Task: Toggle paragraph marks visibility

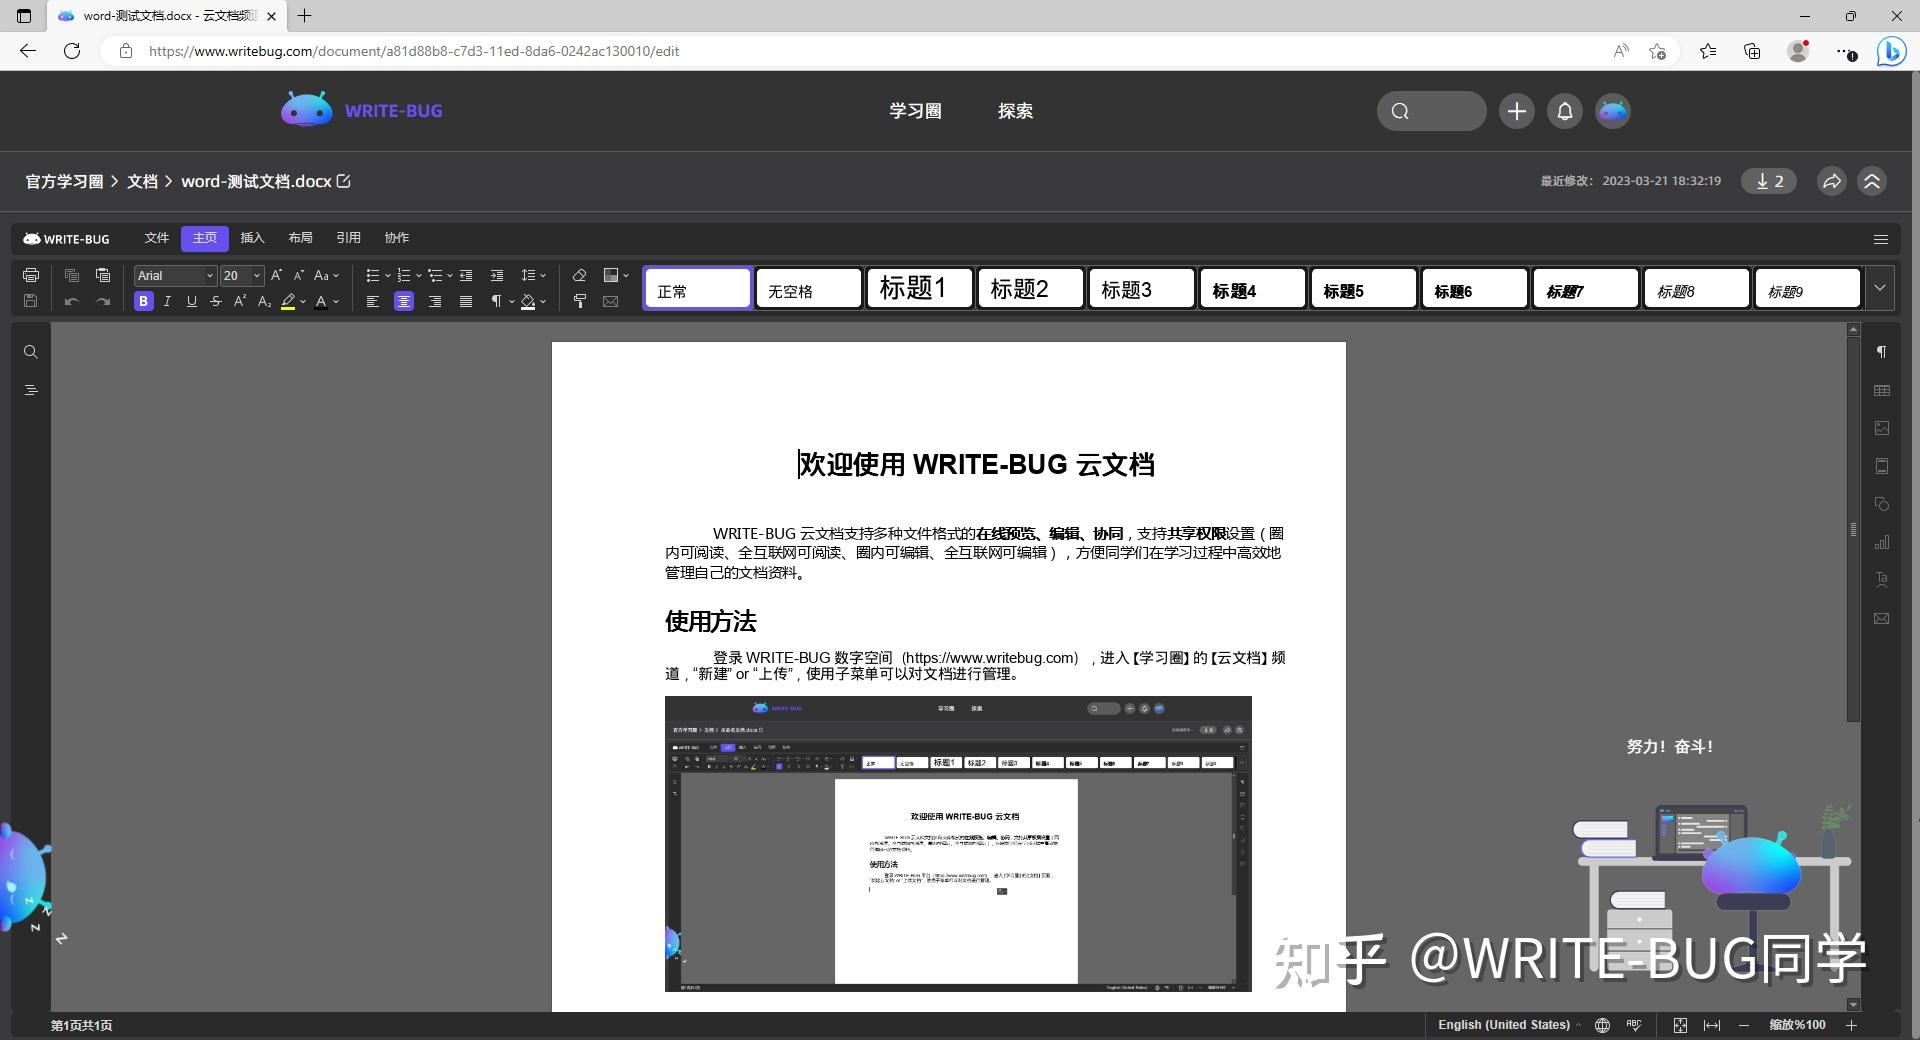Action: [498, 301]
